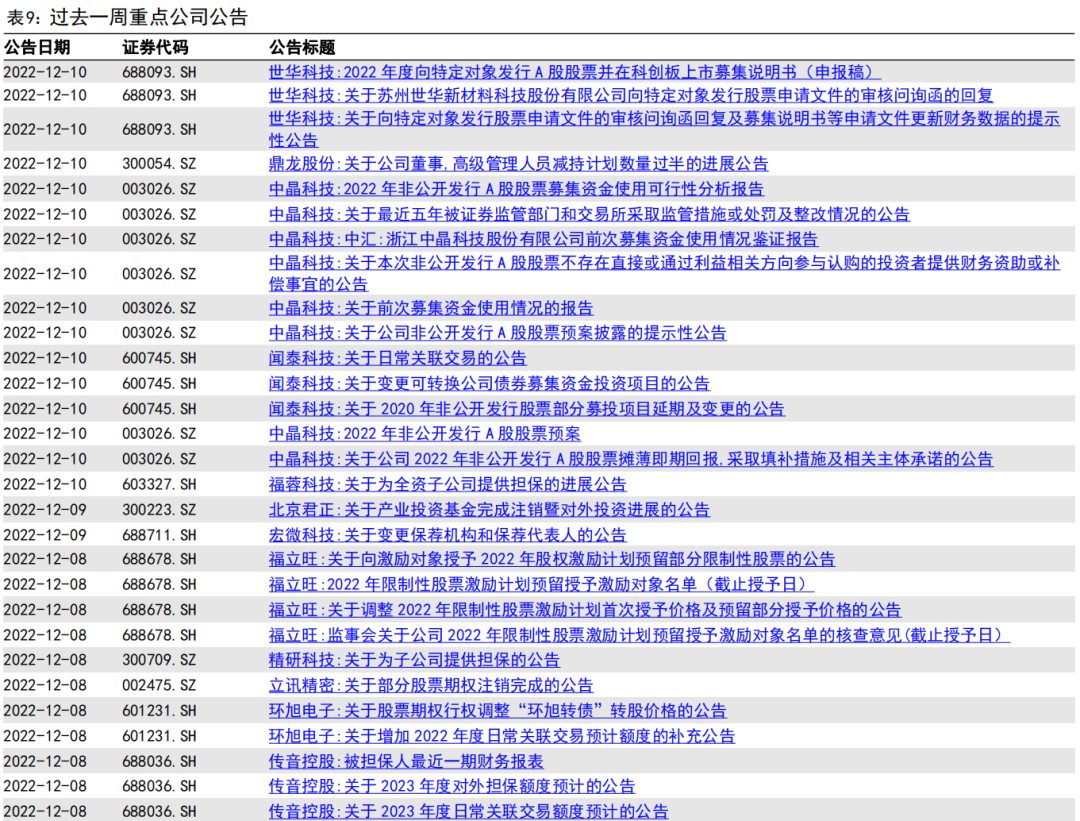Screen dimensions: 1080x821
Task: Open 世华科技 更新财务数据的提示性公告 link
Action: click(x=664, y=129)
